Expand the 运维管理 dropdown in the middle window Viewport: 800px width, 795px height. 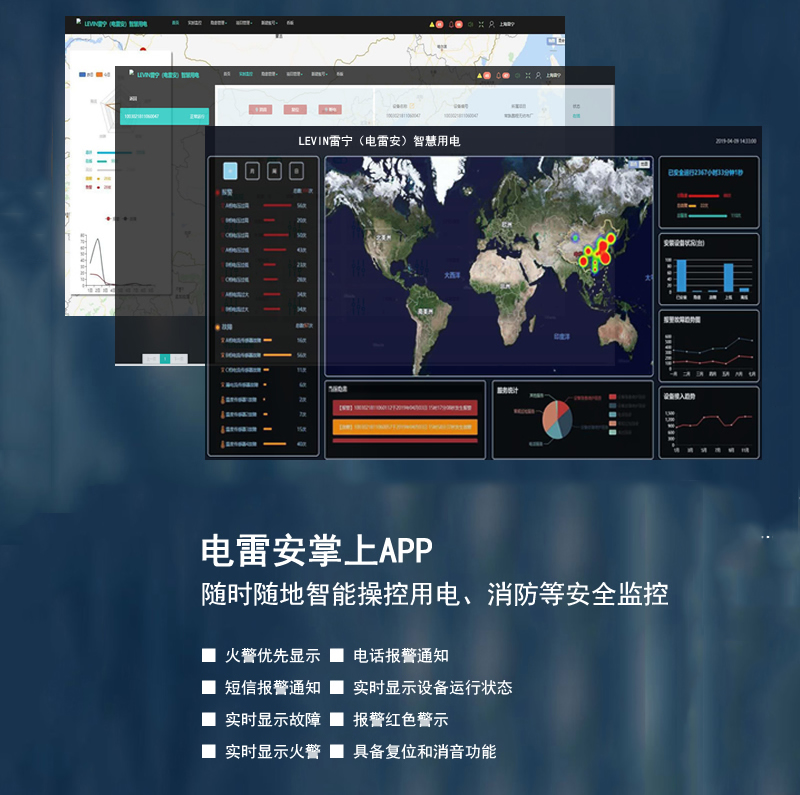(294, 74)
